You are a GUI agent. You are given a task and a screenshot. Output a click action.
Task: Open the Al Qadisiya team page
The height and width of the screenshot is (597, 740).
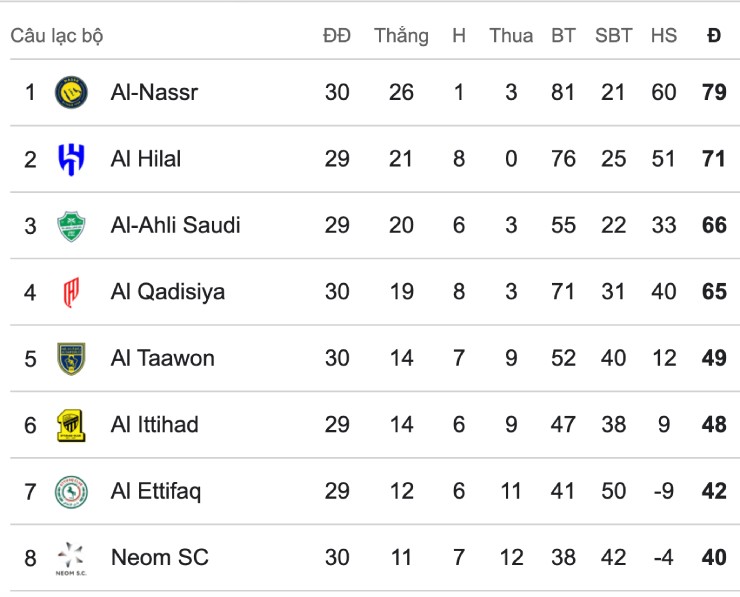click(167, 292)
